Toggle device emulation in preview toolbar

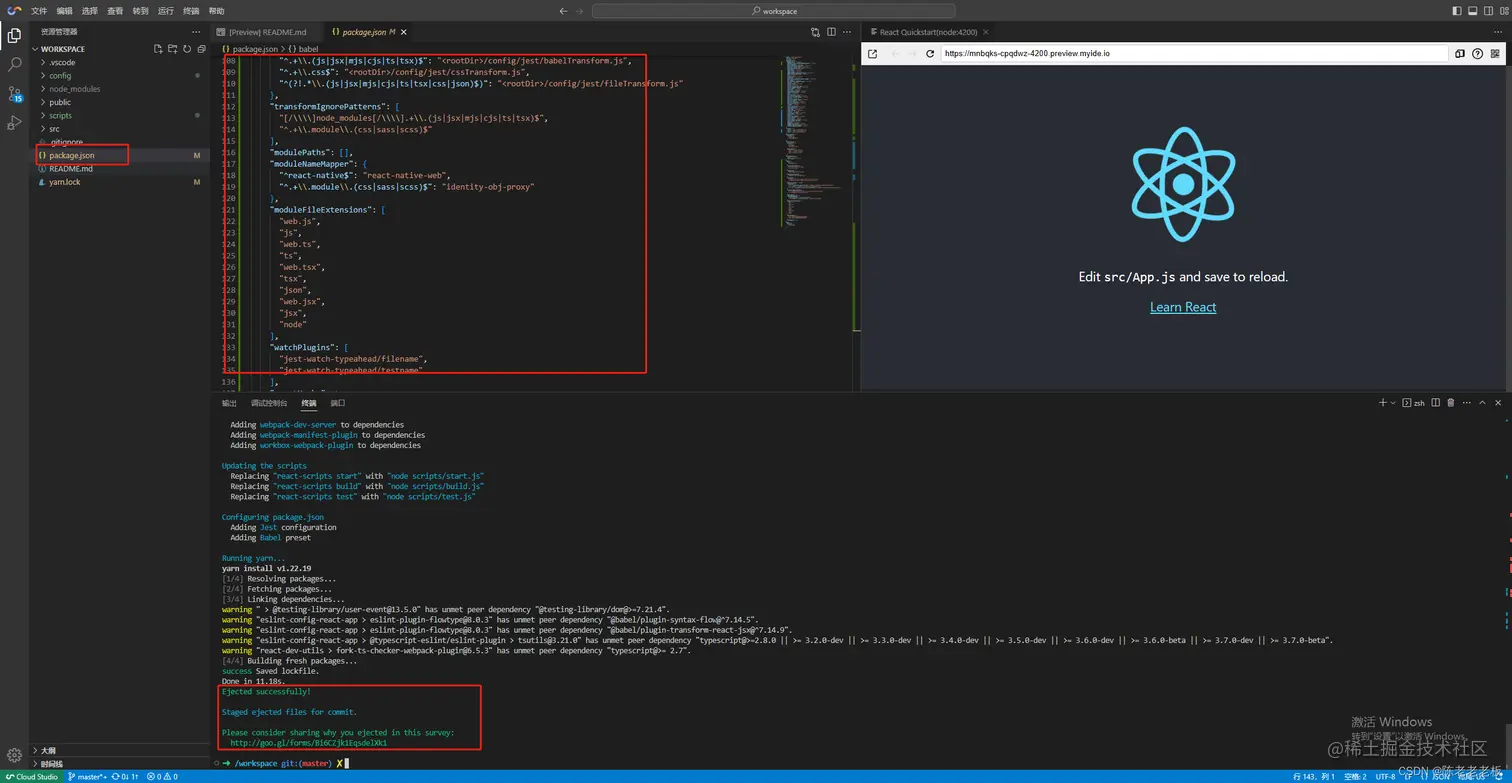click(1460, 54)
